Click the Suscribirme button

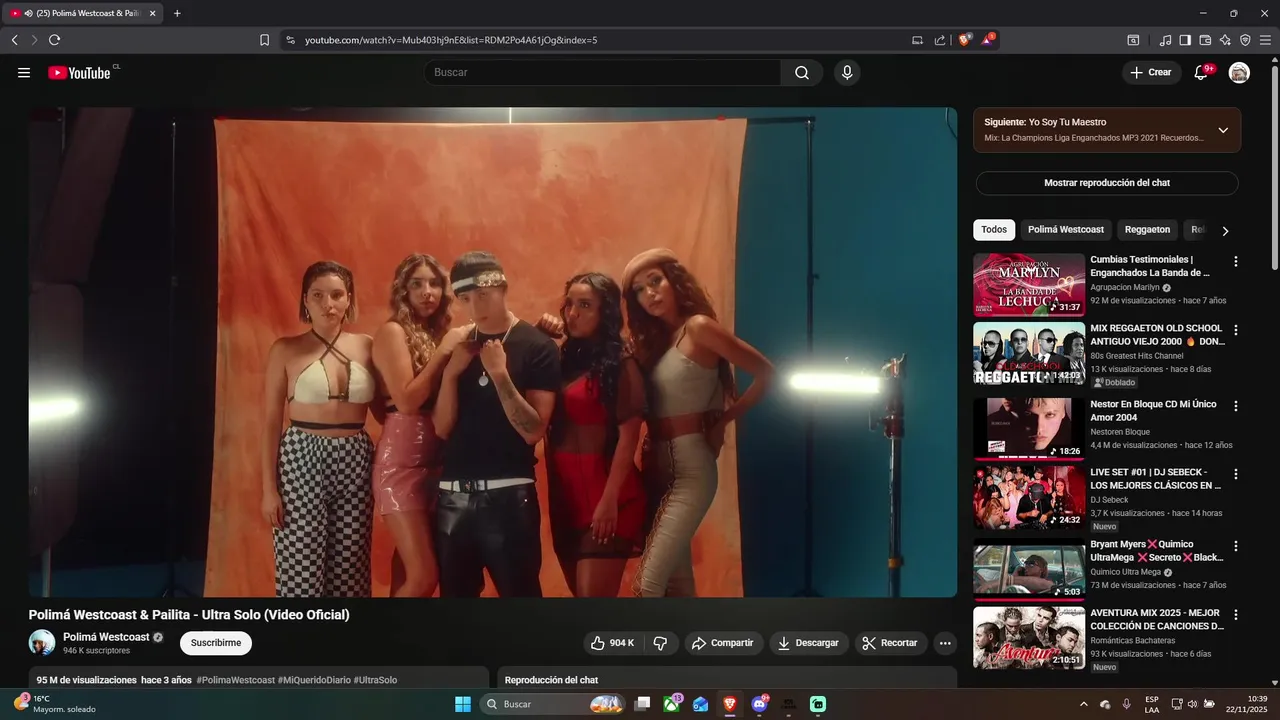[x=216, y=643]
